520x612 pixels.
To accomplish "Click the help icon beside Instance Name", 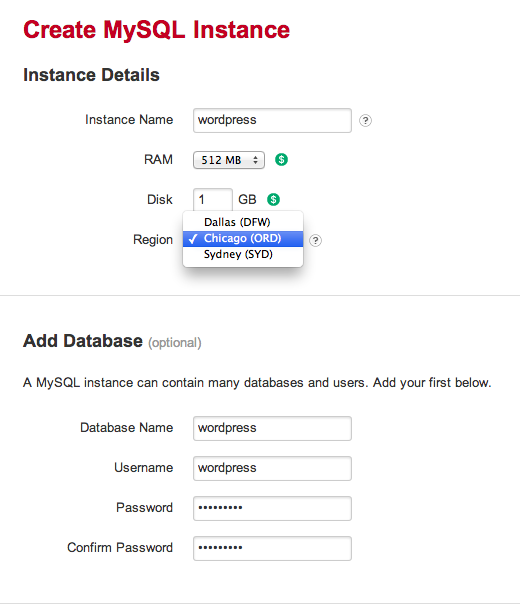I will pos(365,120).
